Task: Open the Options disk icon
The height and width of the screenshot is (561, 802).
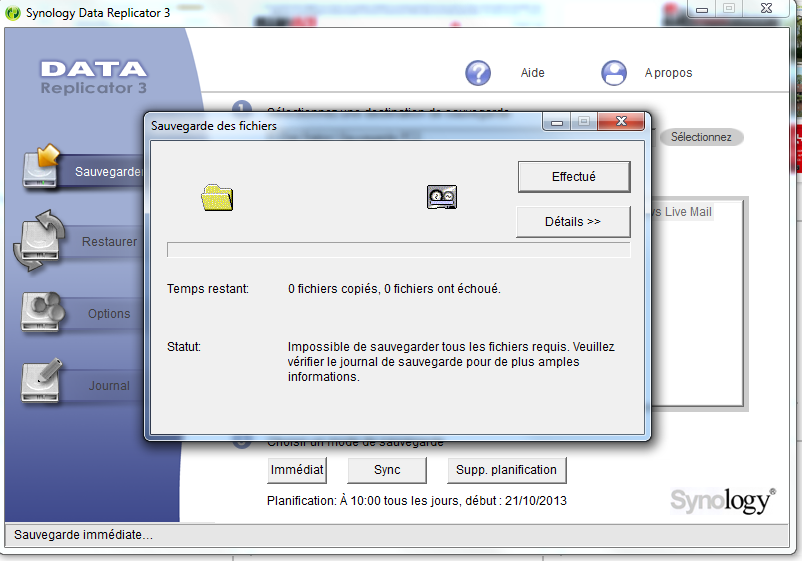Action: pos(42,311)
